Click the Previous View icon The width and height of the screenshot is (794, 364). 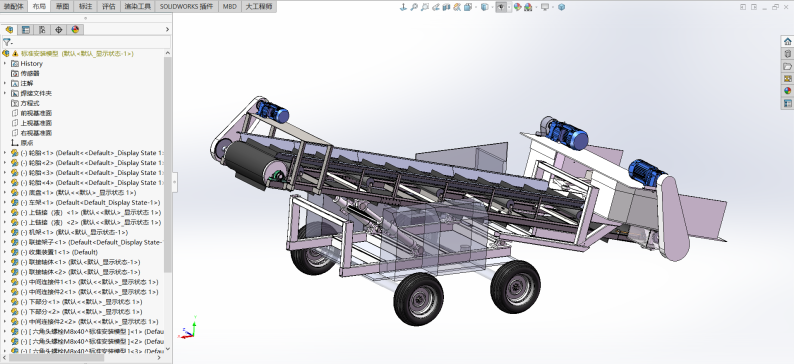coord(435,7)
